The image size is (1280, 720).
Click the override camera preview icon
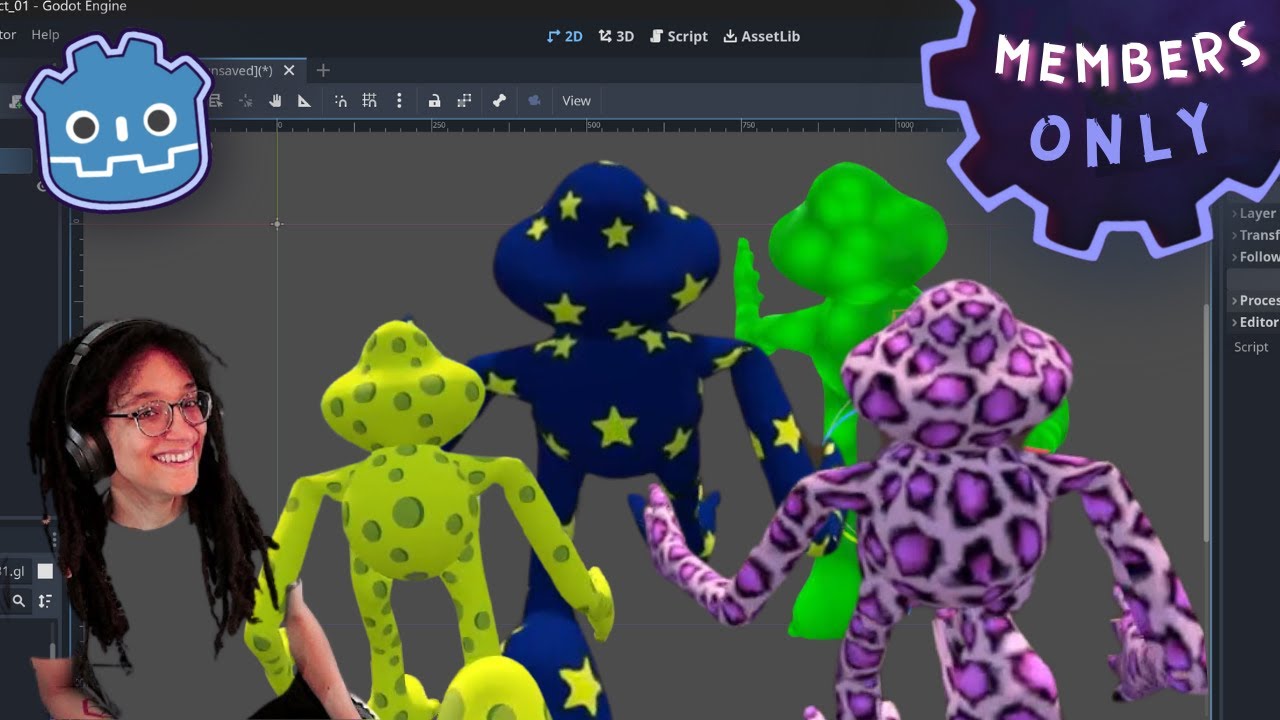[x=534, y=100]
